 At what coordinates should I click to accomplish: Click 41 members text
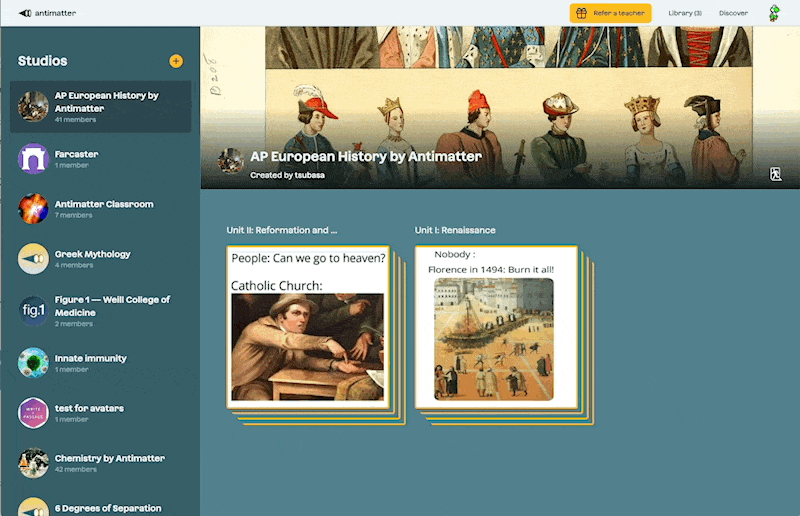(x=76, y=119)
